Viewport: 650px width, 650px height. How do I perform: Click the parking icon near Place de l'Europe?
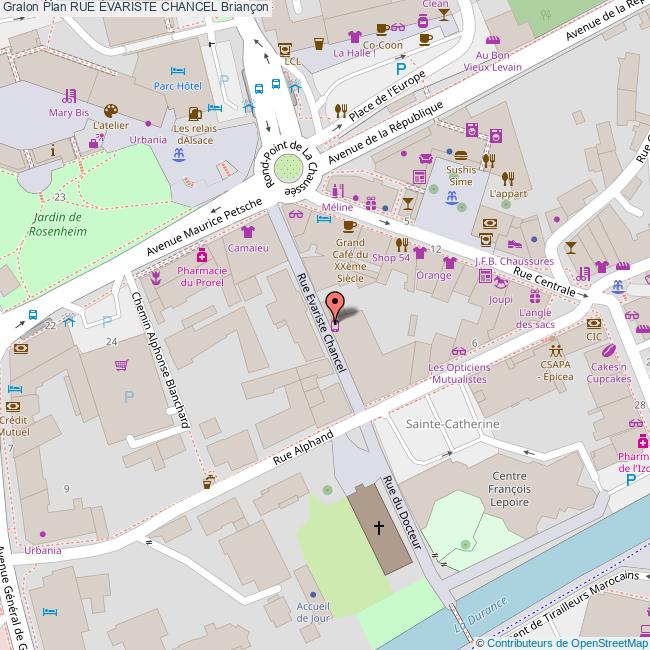point(401,69)
